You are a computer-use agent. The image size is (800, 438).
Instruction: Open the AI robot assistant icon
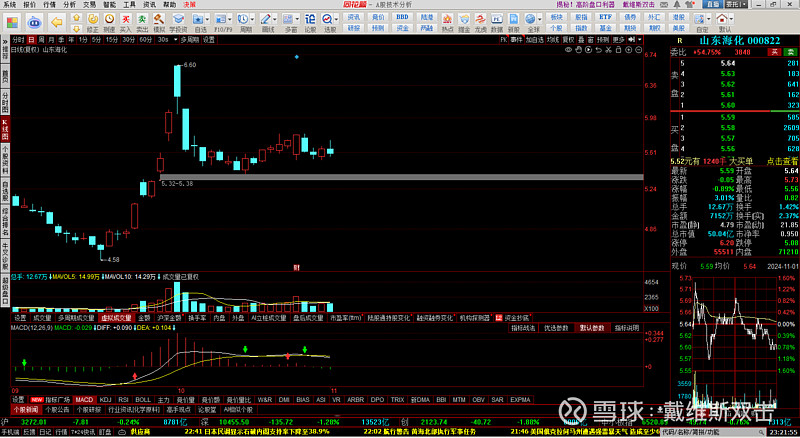click(34, 22)
